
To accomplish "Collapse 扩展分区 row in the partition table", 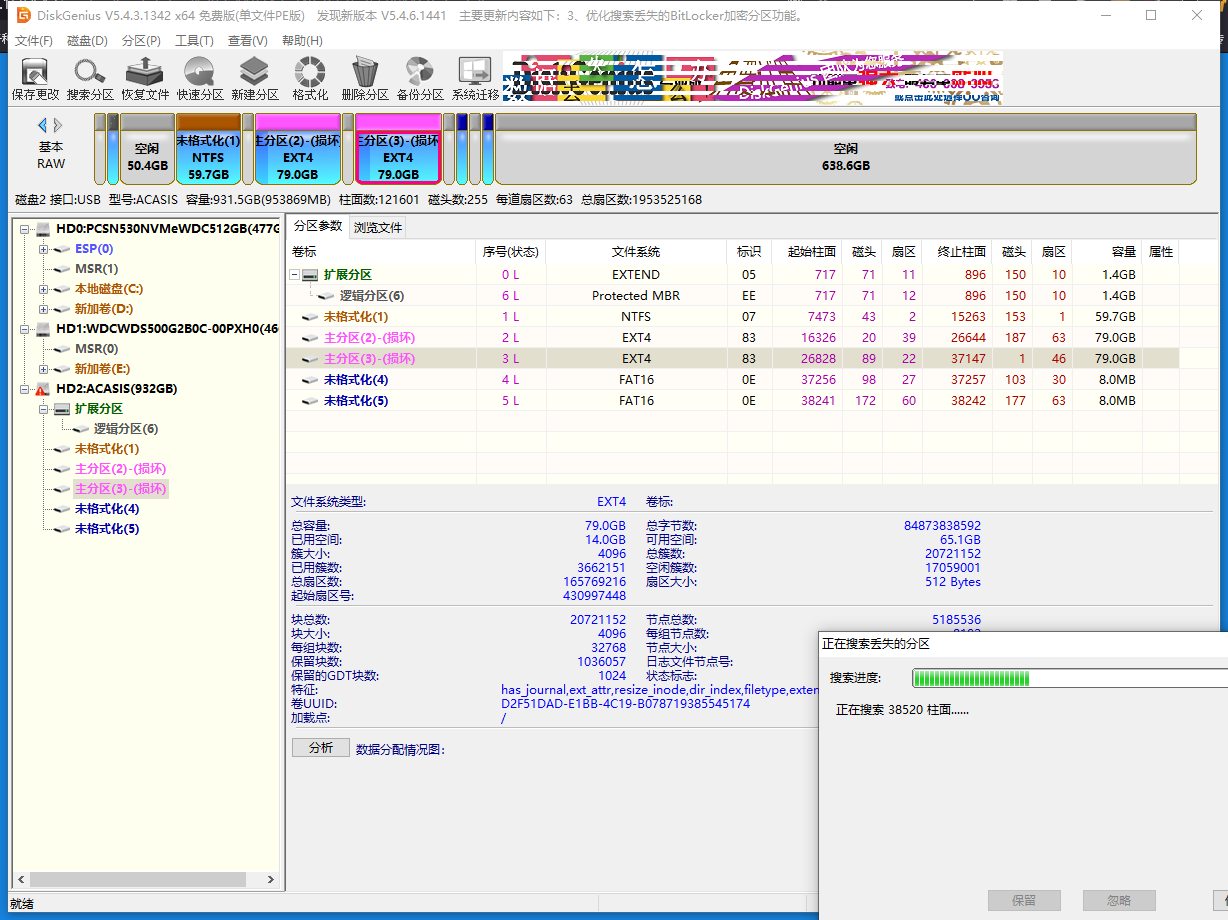I will (295, 275).
